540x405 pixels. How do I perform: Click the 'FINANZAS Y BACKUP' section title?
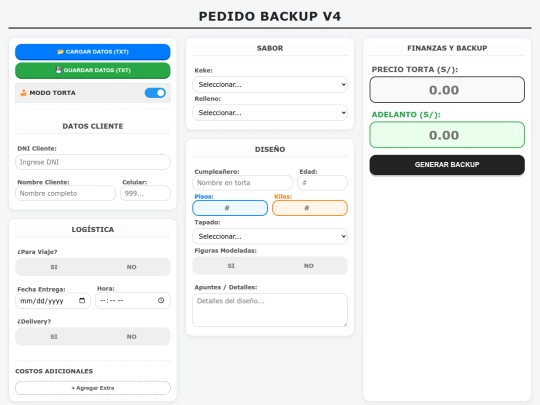coord(447,48)
